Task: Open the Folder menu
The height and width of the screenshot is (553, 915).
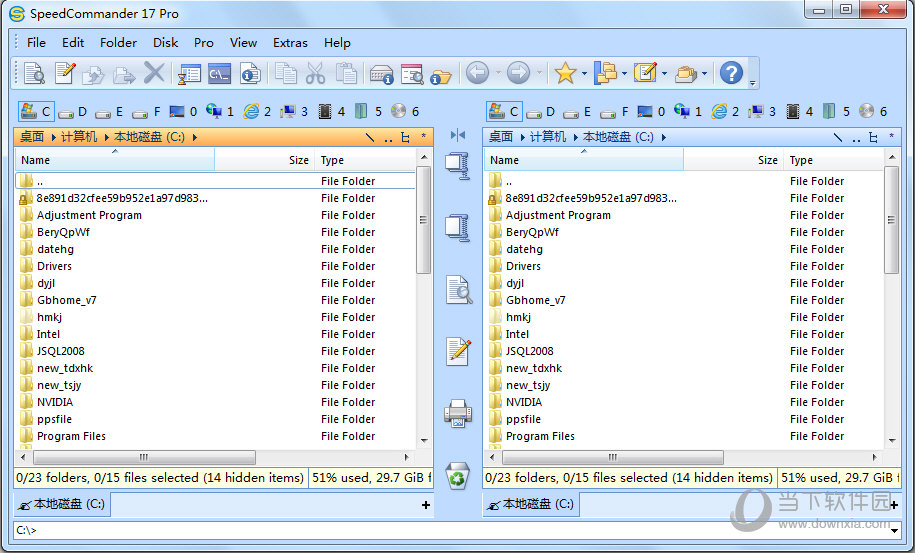Action: coord(118,43)
